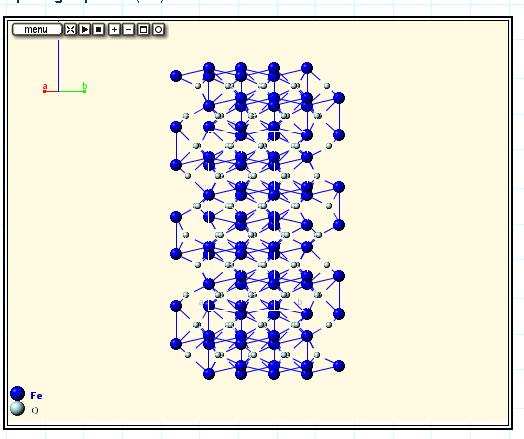Open the viewer's menu button
The width and height of the screenshot is (524, 439).
pyautogui.click(x=37, y=30)
